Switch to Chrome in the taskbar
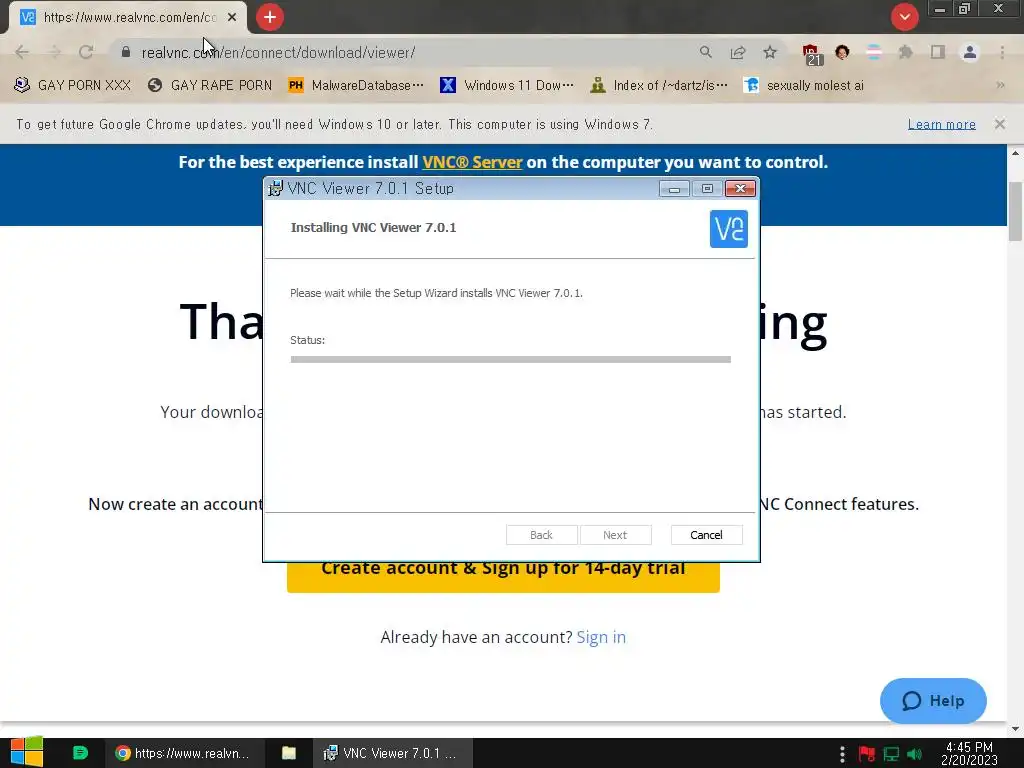The width and height of the screenshot is (1024, 768). coord(185,753)
